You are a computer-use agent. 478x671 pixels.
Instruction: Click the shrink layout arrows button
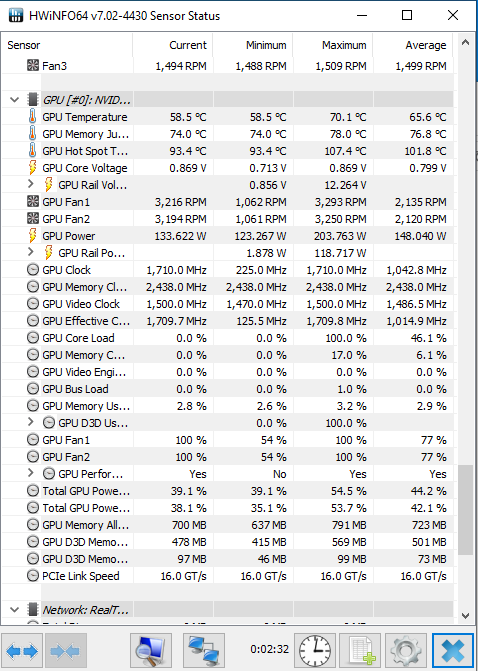click(x=65, y=651)
